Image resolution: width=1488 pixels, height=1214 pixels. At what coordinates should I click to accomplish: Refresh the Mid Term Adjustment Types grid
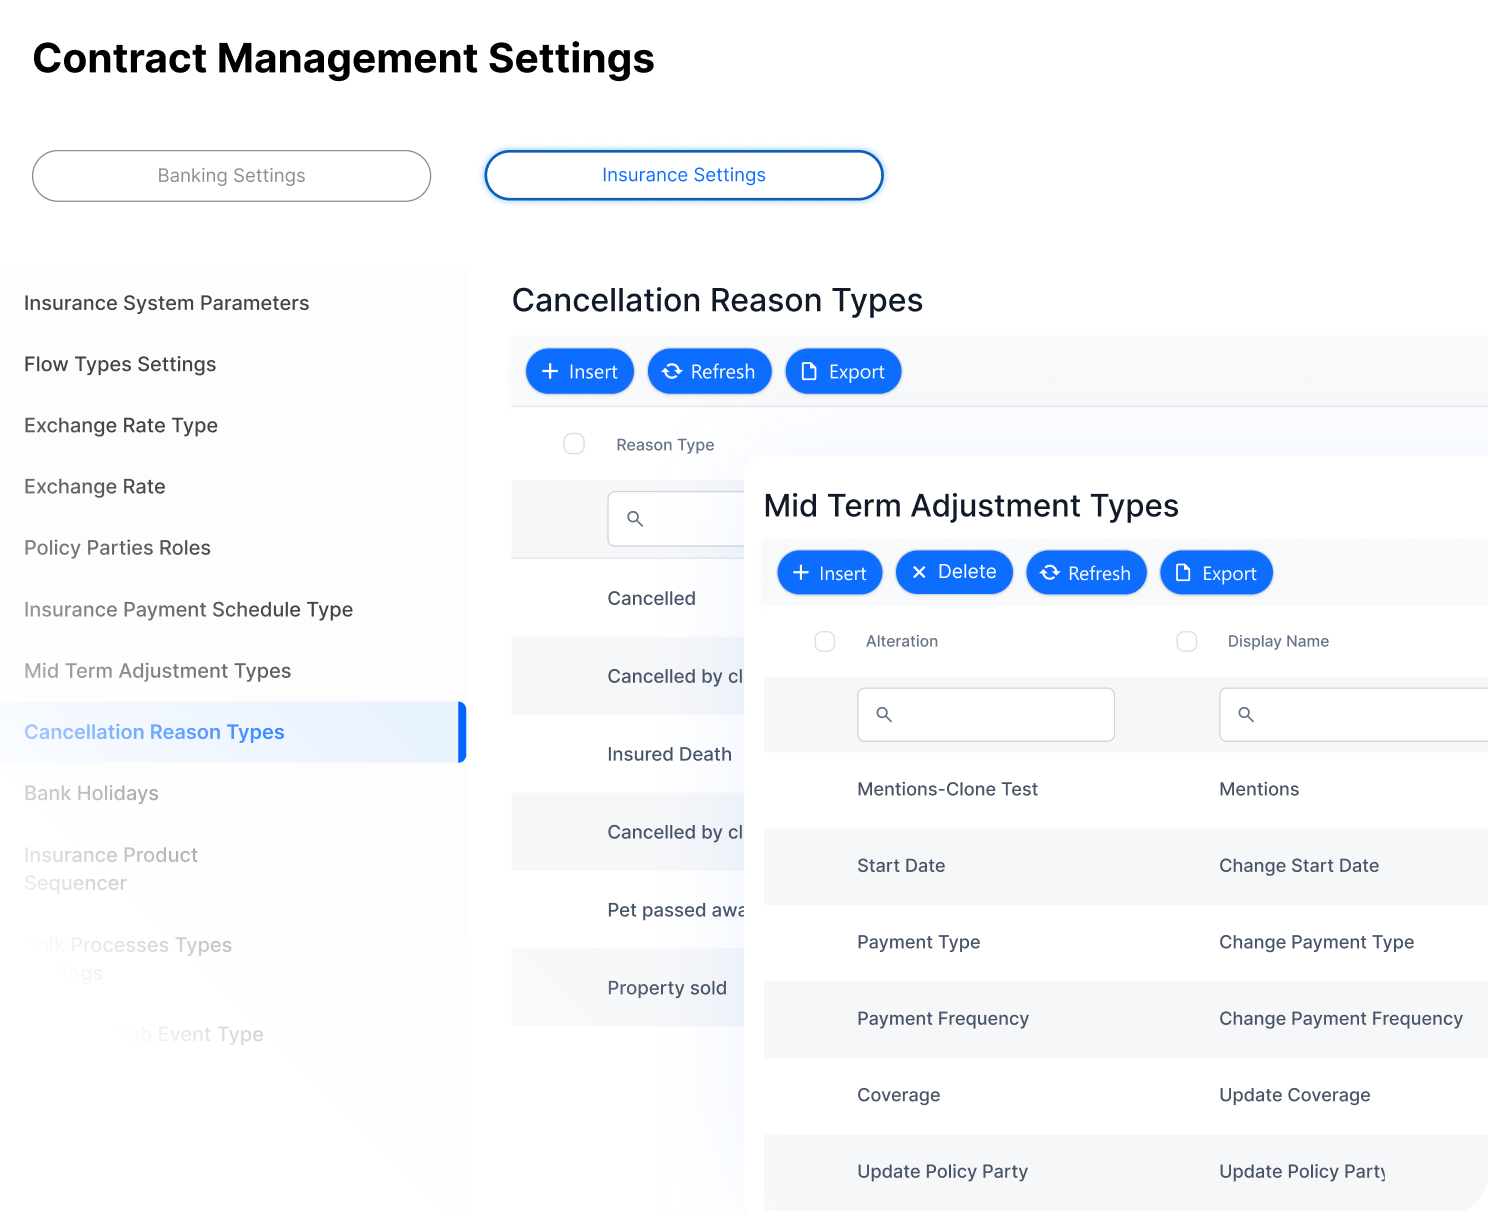point(1086,573)
